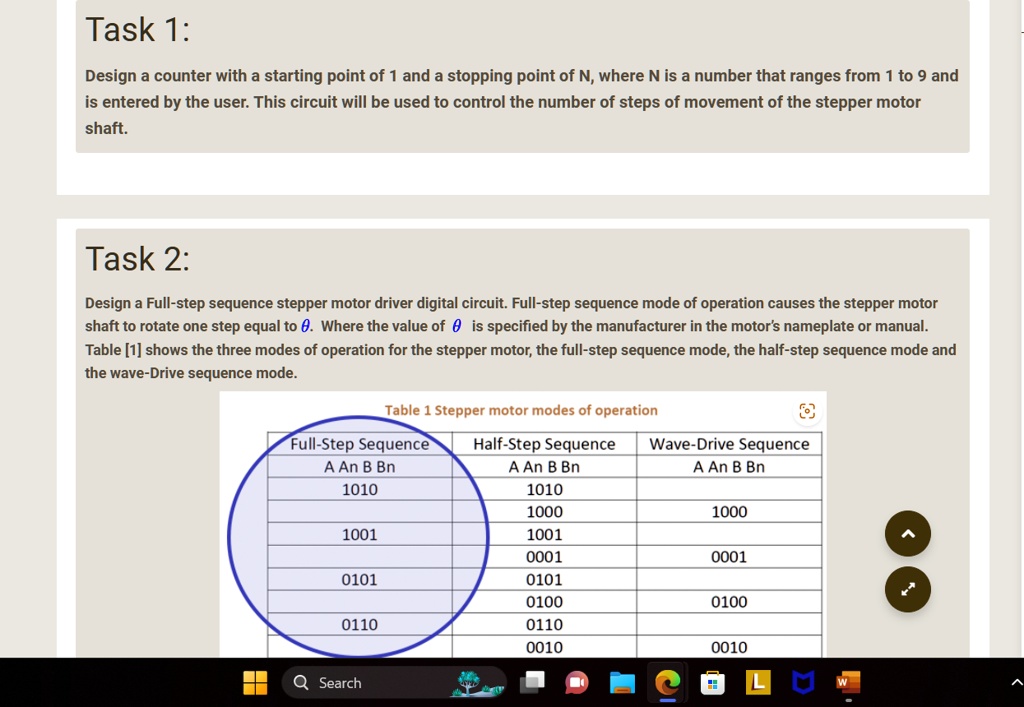Click 0001 in the Half-Step column

[x=545, y=557]
